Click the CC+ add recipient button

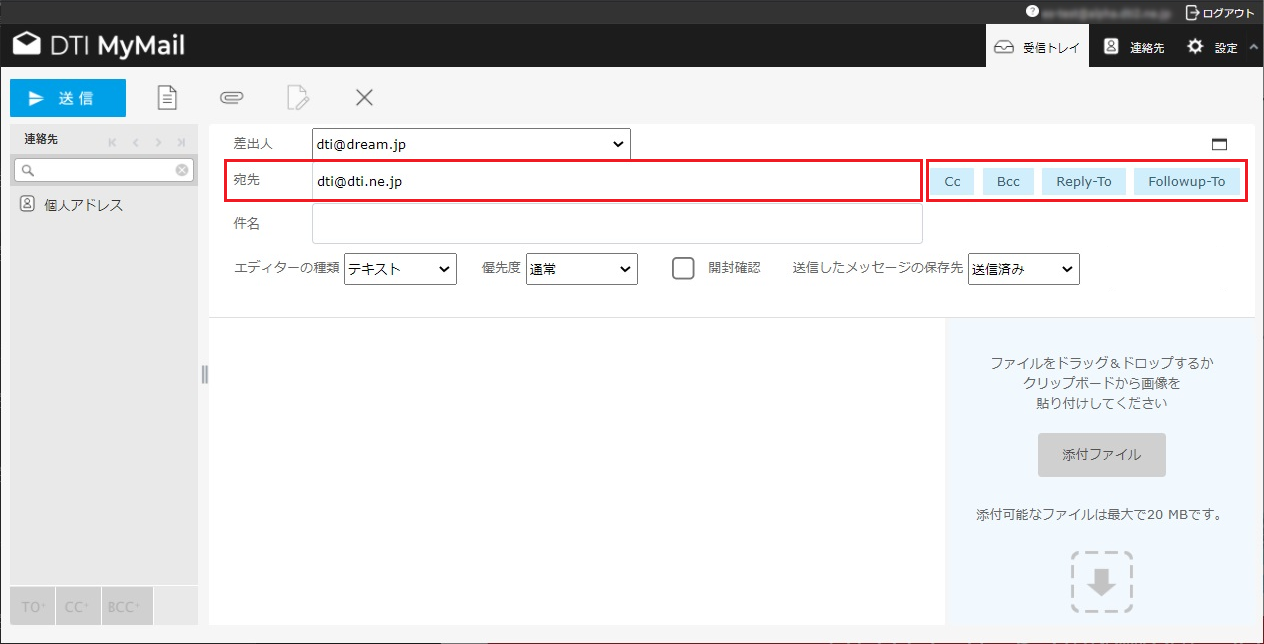(x=78, y=606)
